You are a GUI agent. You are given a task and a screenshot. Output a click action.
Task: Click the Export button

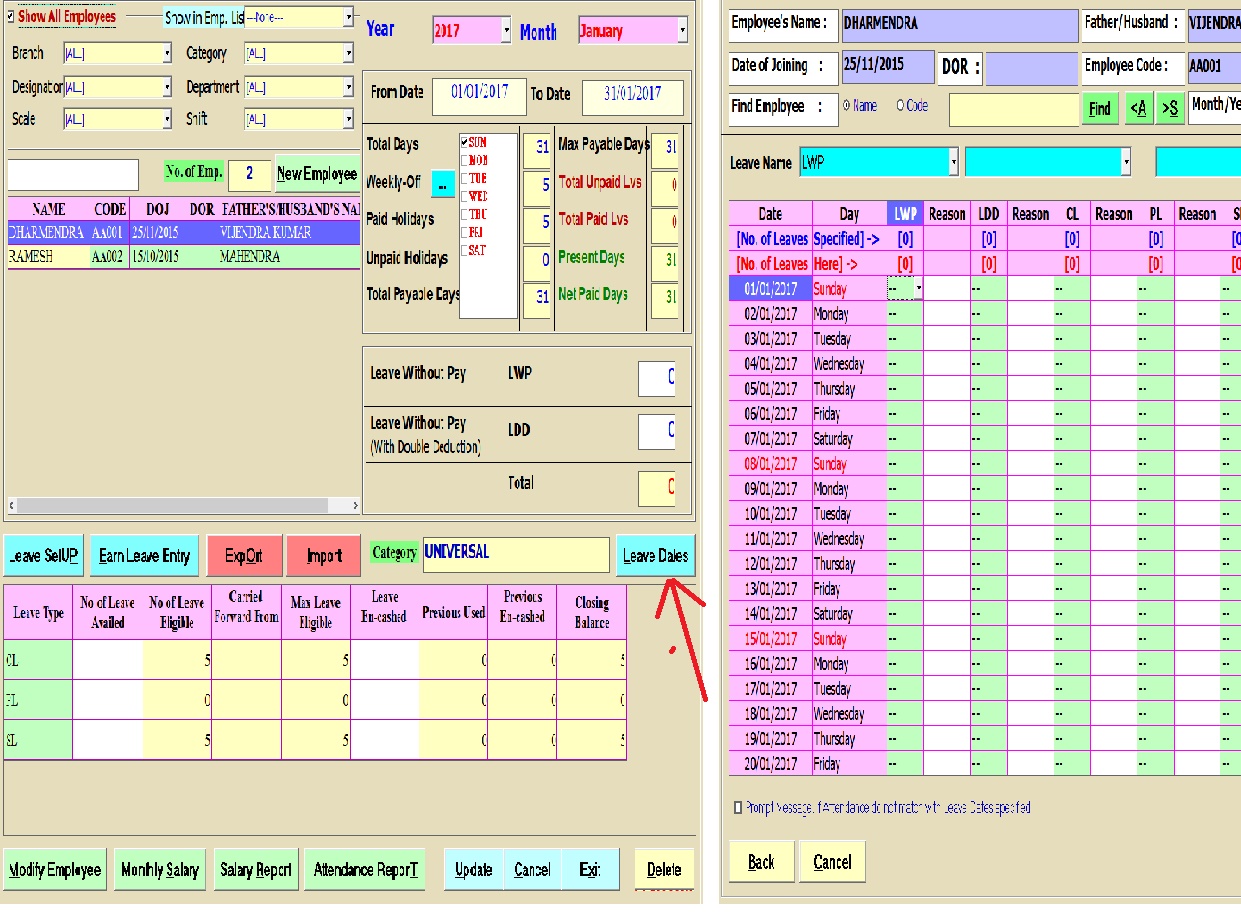(244, 556)
